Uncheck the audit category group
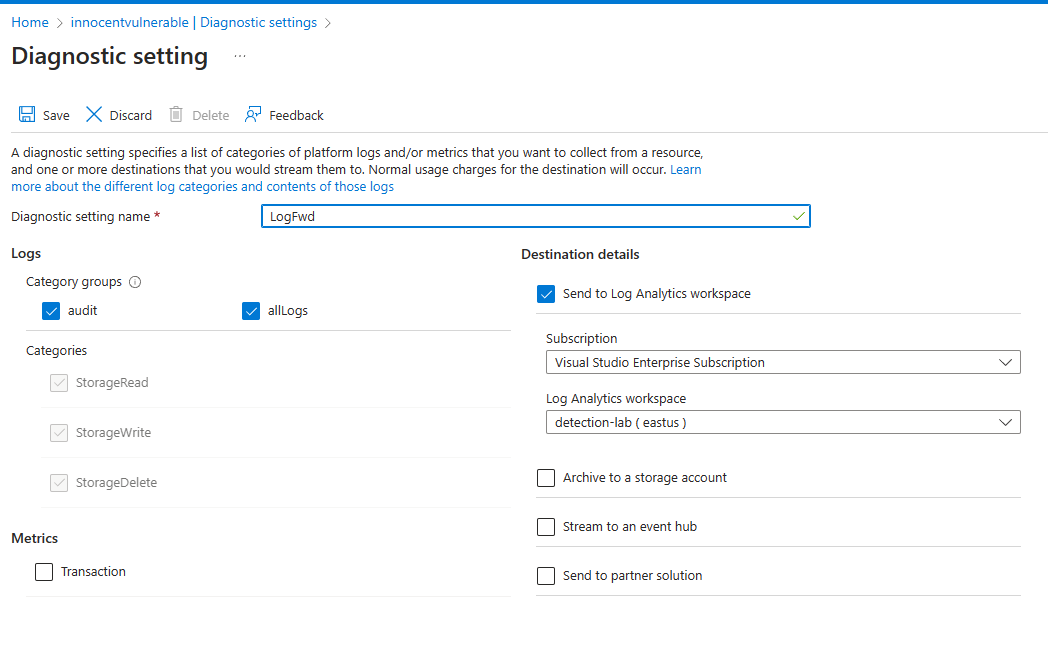The image size is (1048, 666). pos(52,311)
